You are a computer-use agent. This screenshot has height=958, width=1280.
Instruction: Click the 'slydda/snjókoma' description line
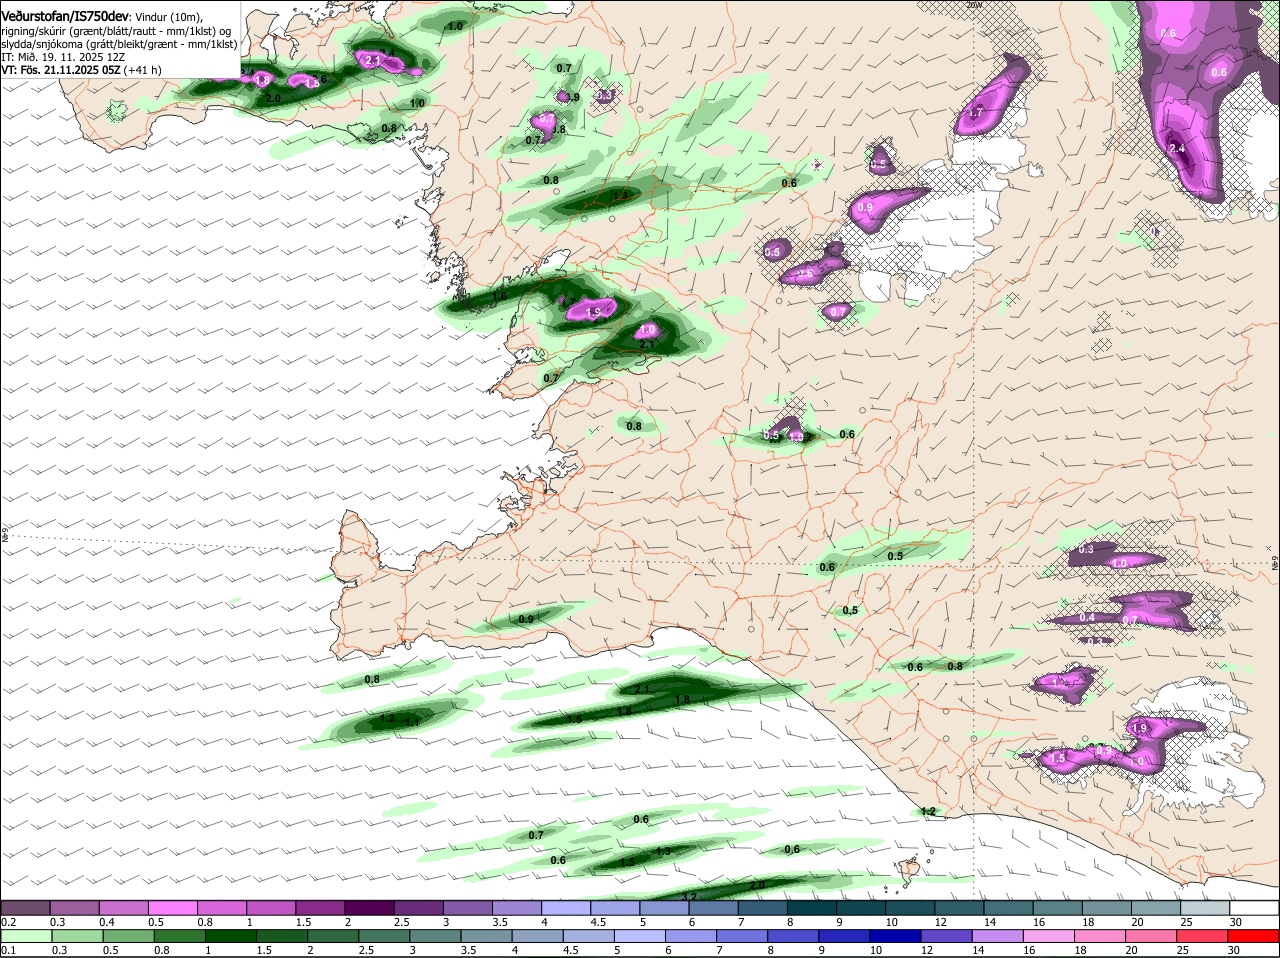pyautogui.click(x=119, y=44)
